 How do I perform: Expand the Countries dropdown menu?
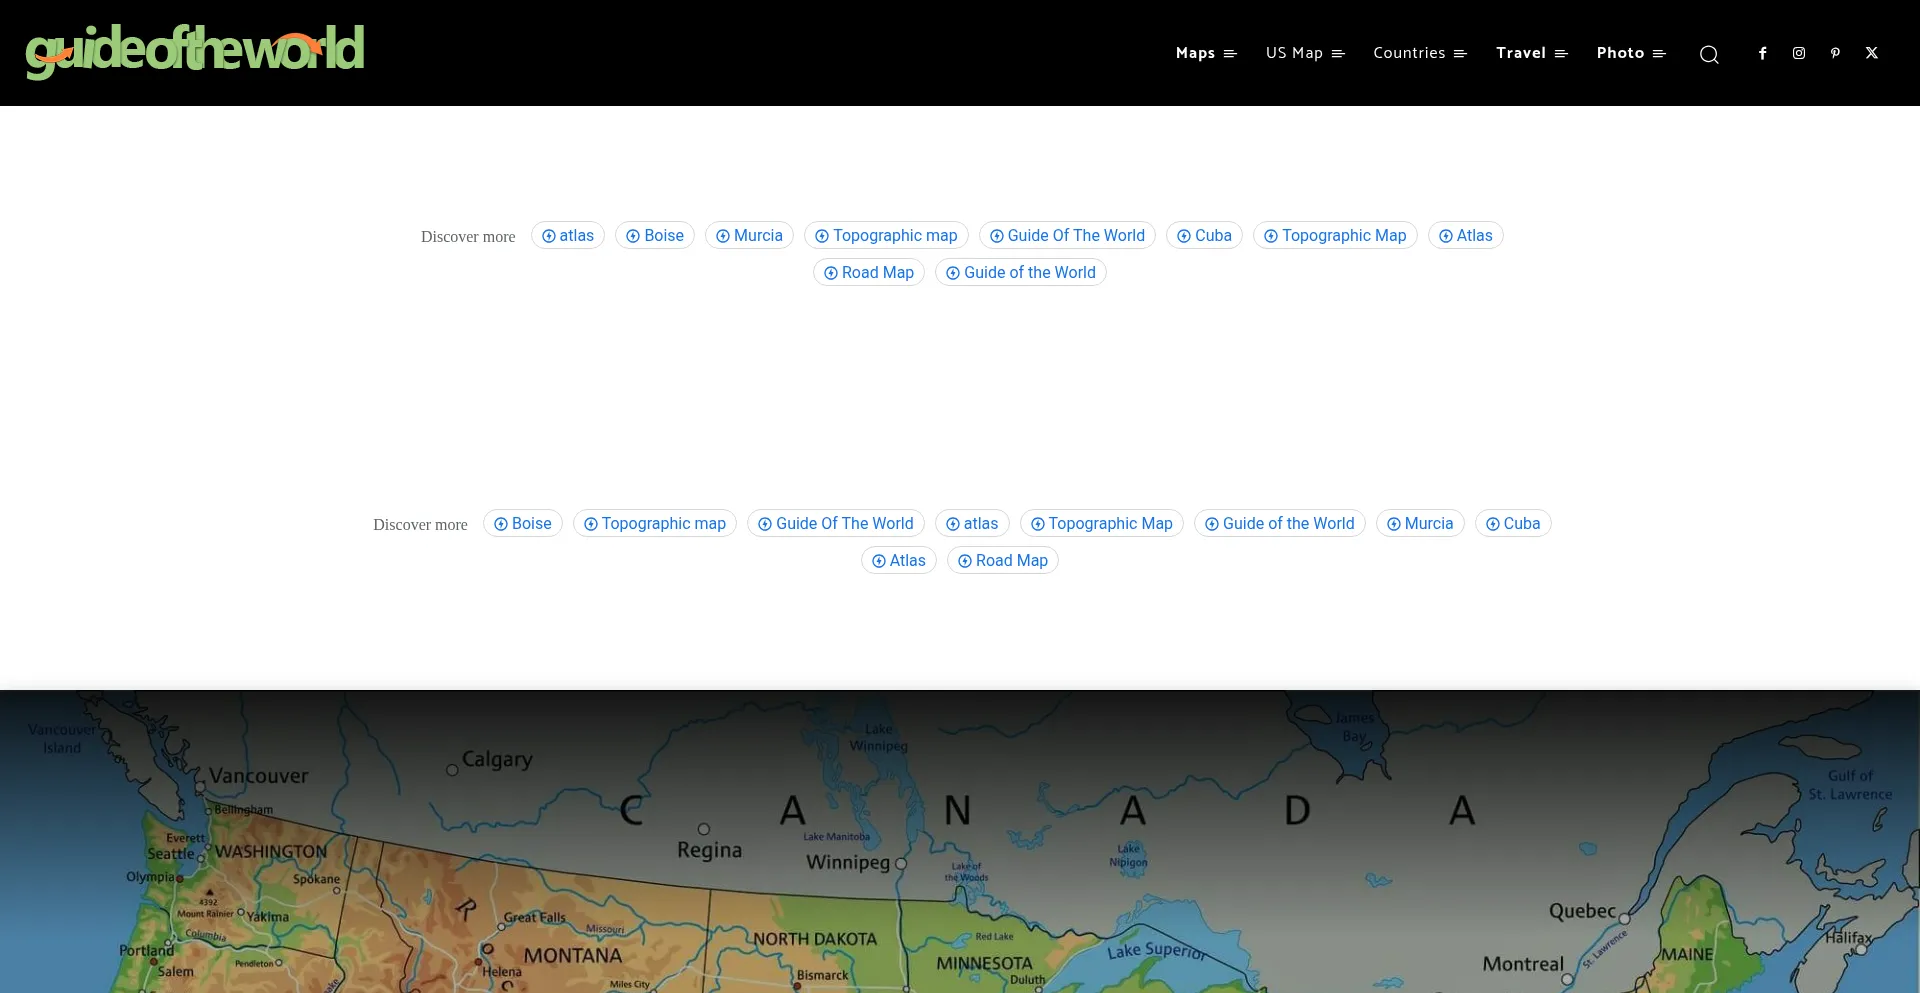coord(1419,53)
